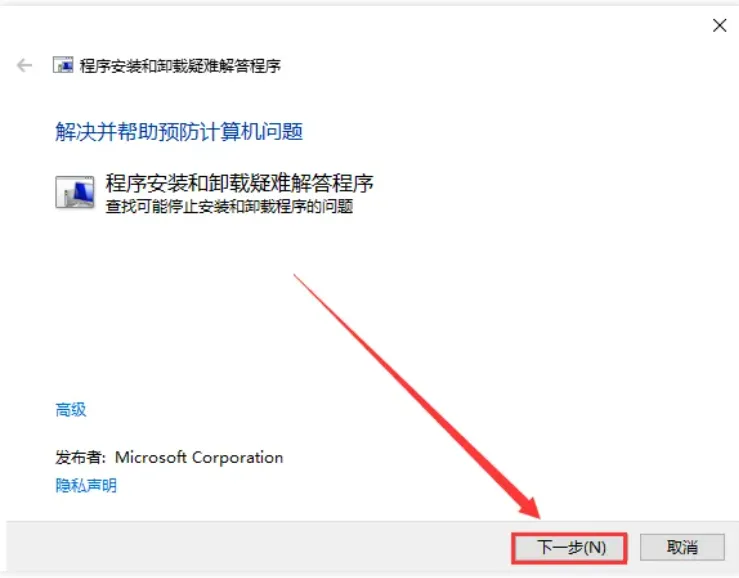This screenshot has height=578, width=739.
Task: Click the small troubleshooter icon in header
Action: click(x=63, y=65)
